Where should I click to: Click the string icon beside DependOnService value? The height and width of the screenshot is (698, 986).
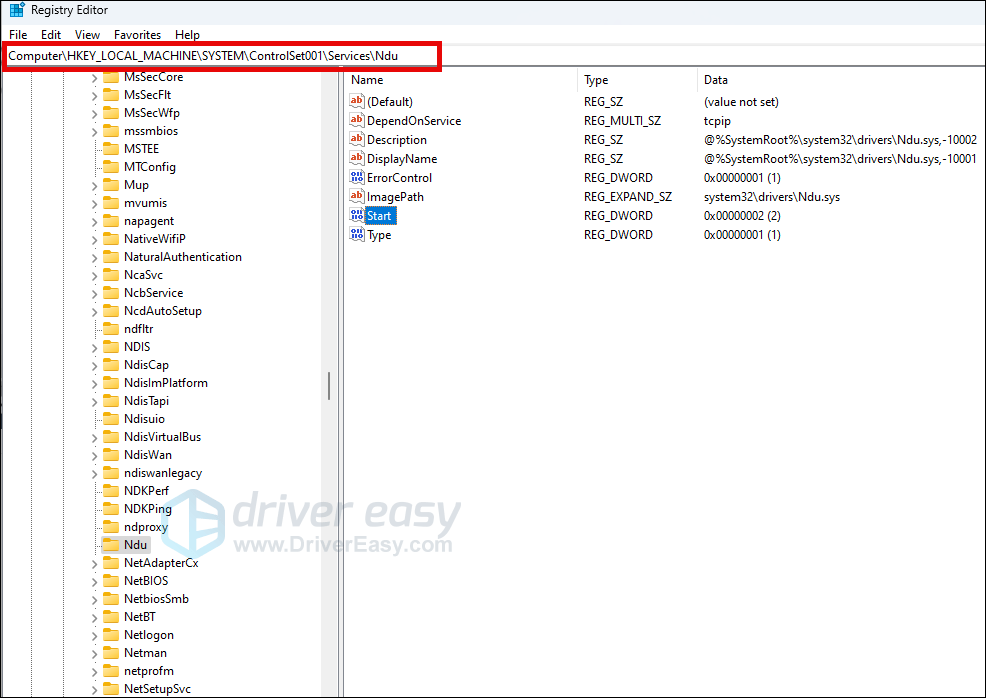click(x=356, y=121)
